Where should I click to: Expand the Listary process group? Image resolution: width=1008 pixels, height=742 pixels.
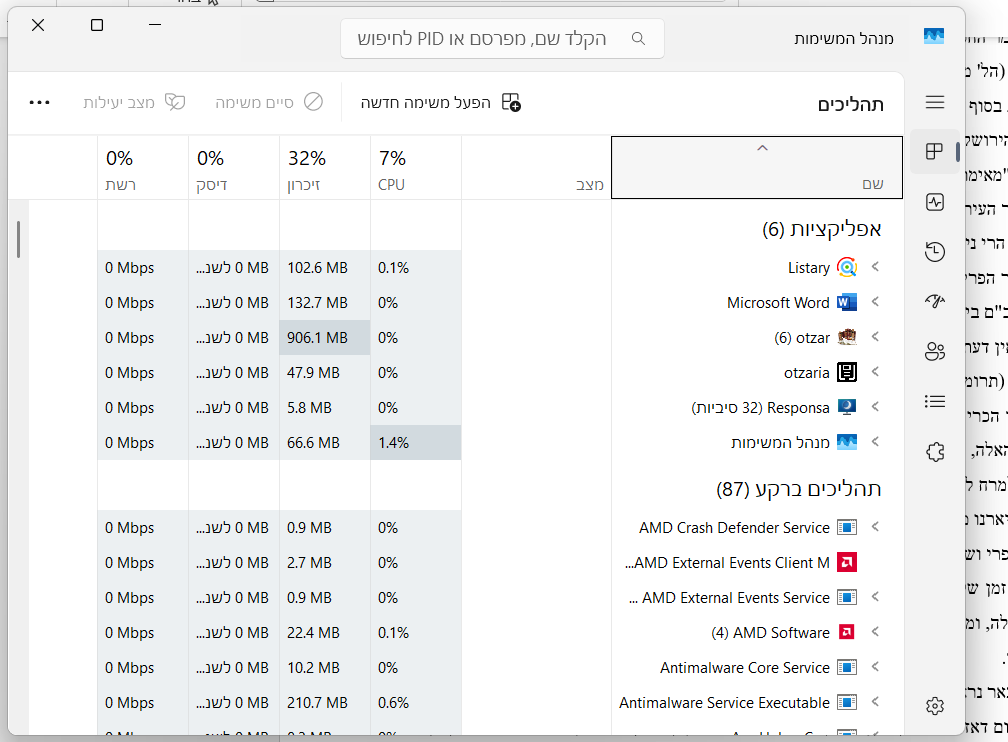[x=875, y=267]
